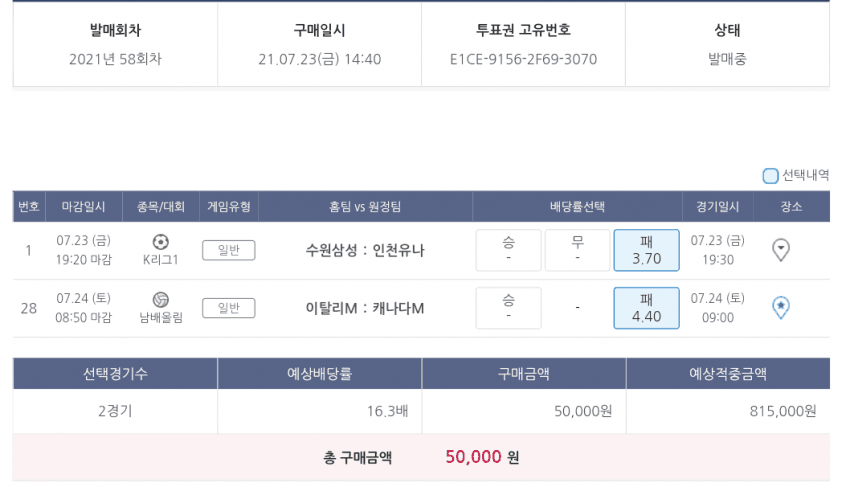The image size is (850, 494).
Task: Click the 종목/대회 column header
Action: pyautogui.click(x=161, y=207)
